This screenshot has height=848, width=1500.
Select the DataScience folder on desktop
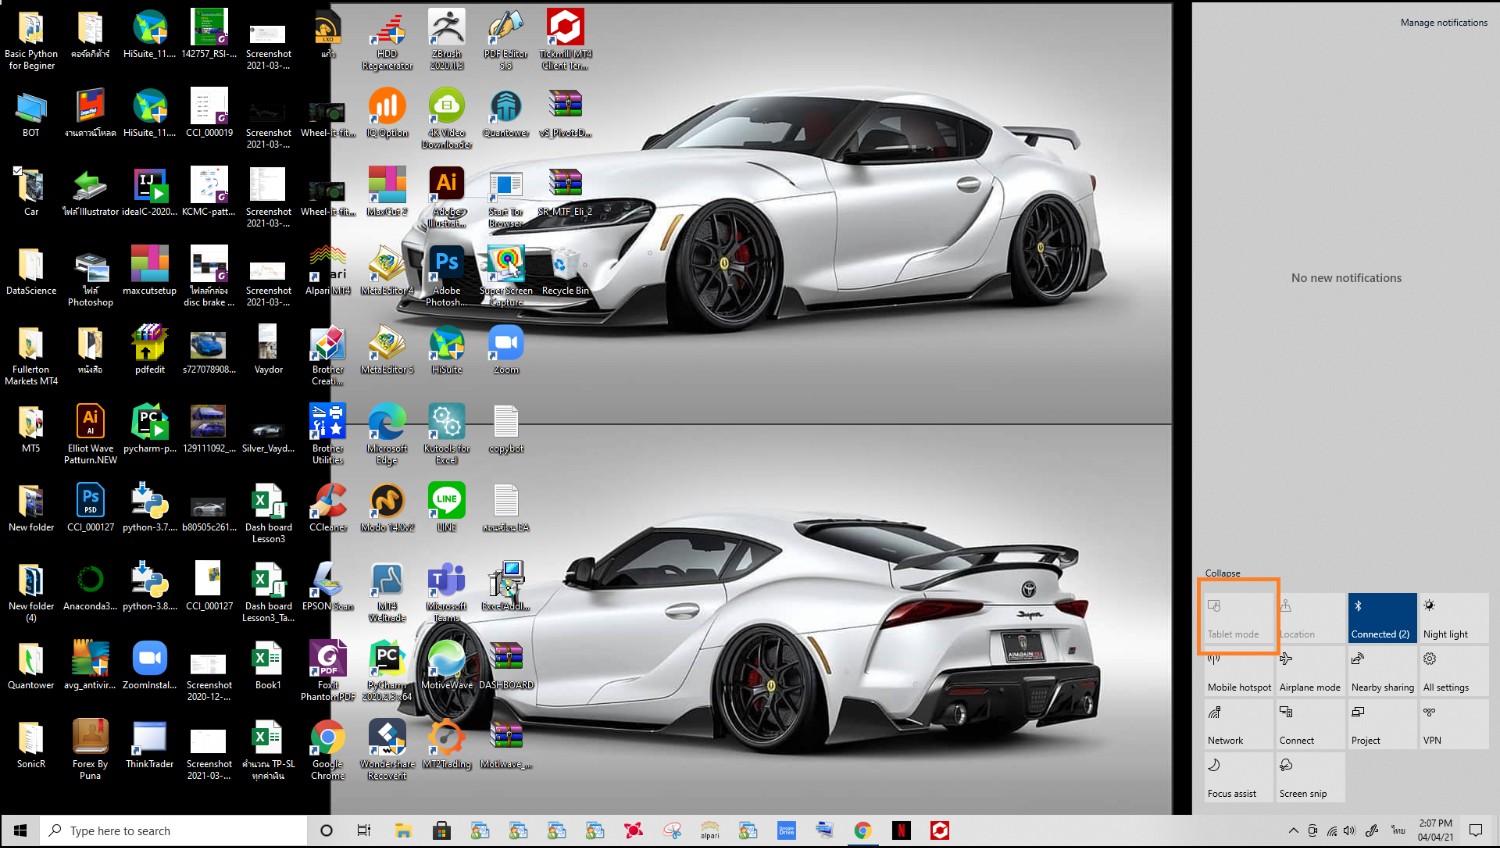pos(31,270)
